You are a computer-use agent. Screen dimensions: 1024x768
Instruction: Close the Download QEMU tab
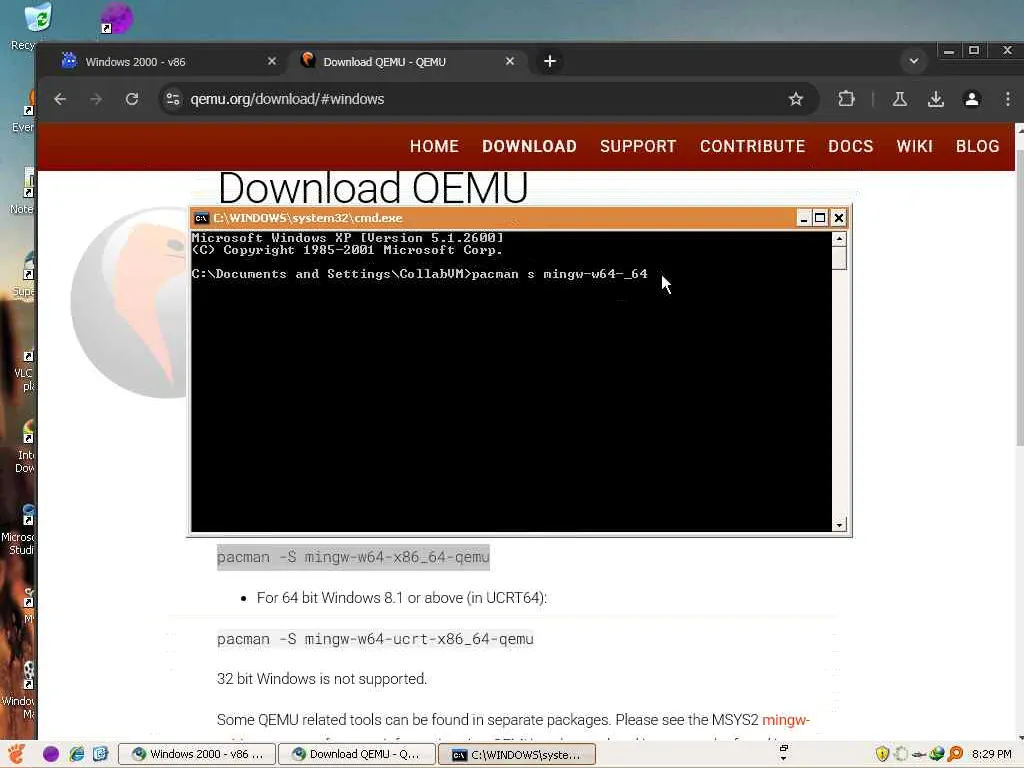510,61
